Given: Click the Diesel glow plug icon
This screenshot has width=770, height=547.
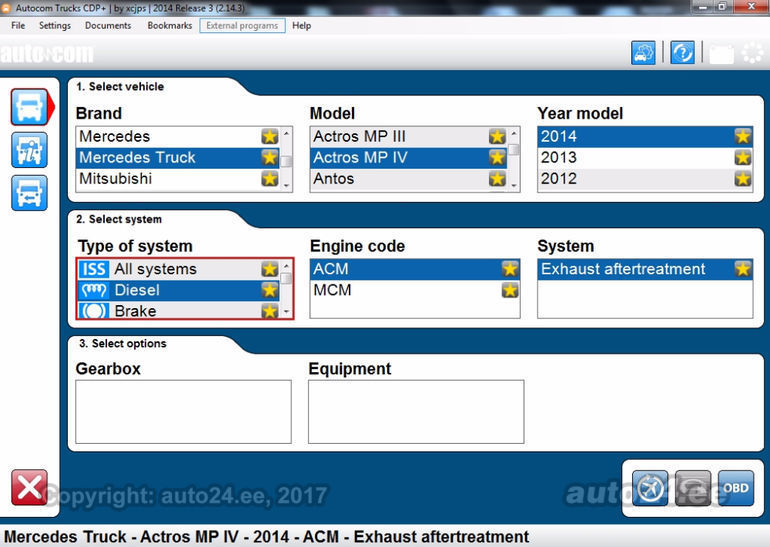Looking at the screenshot, I should pos(94,290).
